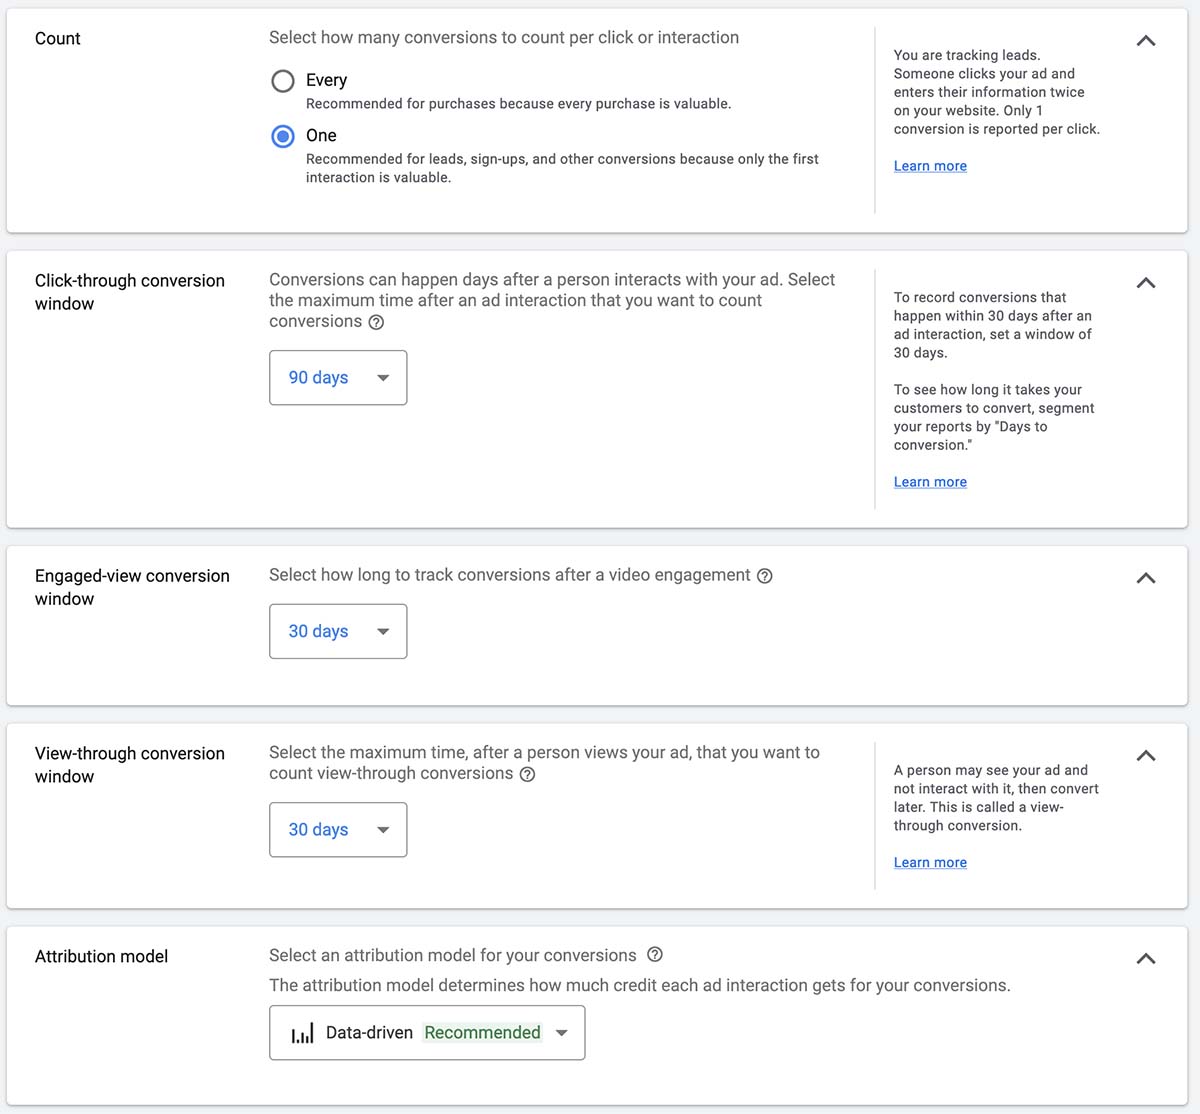Collapse the Click-through conversion window section
The width and height of the screenshot is (1200, 1114).
[1146, 283]
